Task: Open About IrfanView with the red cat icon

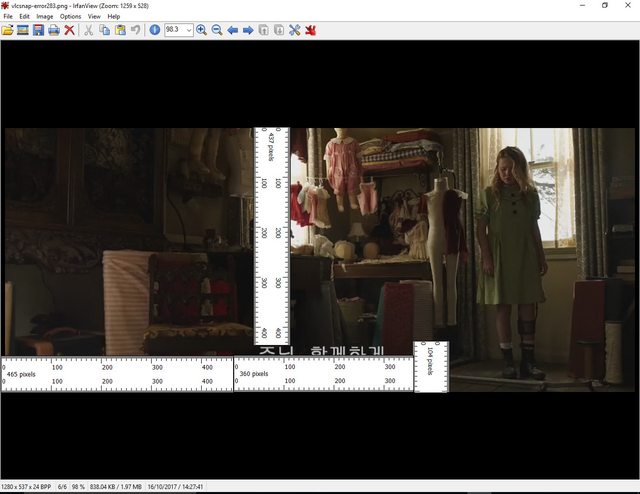Action: click(x=310, y=30)
